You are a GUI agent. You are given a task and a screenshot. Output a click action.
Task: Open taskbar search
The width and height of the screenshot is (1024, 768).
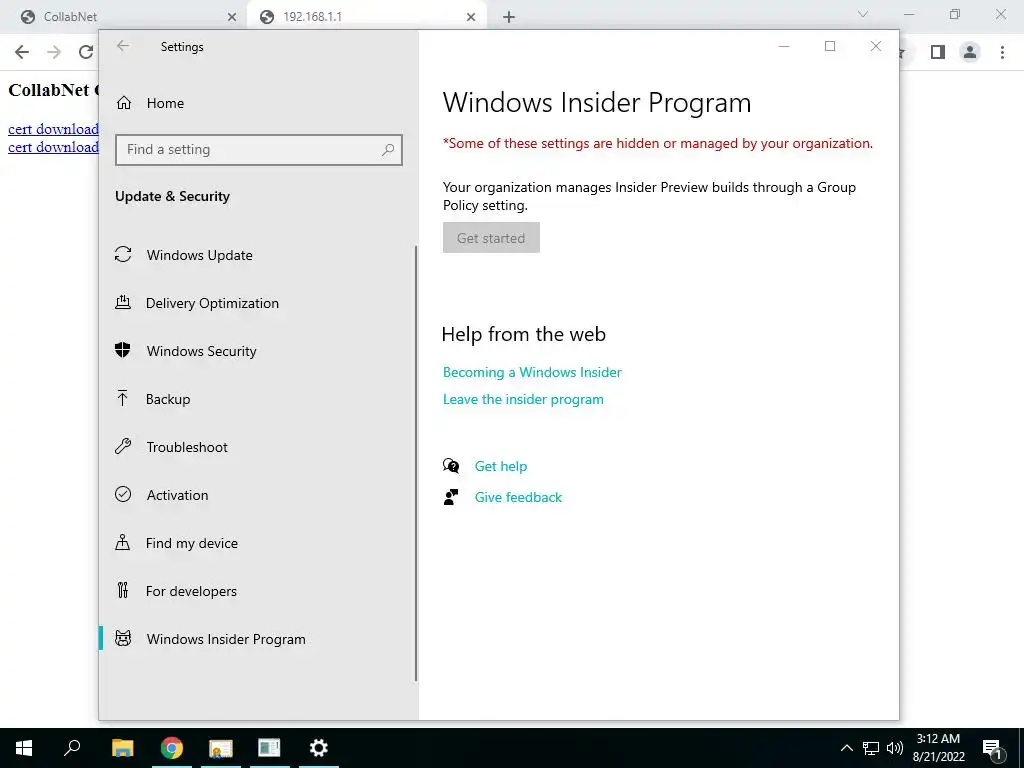pos(72,748)
